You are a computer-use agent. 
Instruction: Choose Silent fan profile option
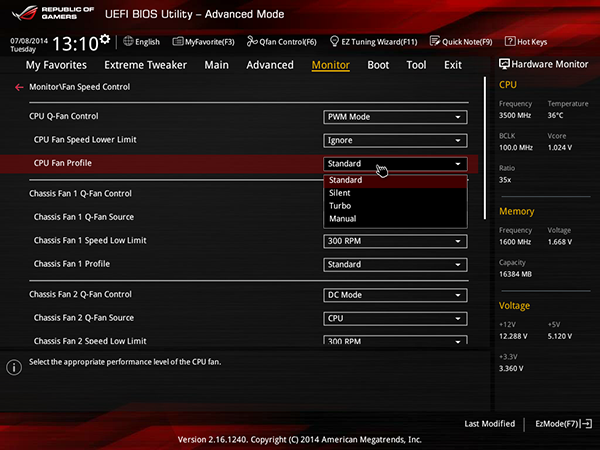[395, 193]
